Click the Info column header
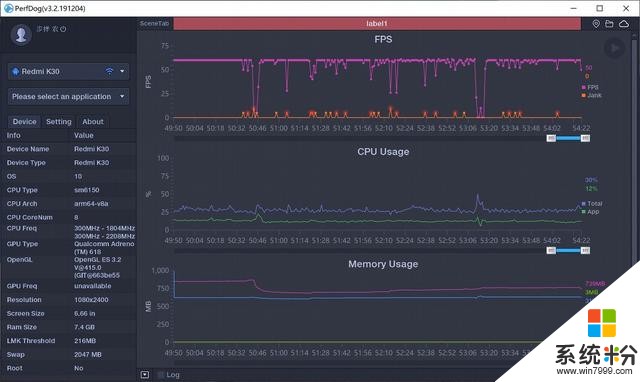 click(x=13, y=135)
